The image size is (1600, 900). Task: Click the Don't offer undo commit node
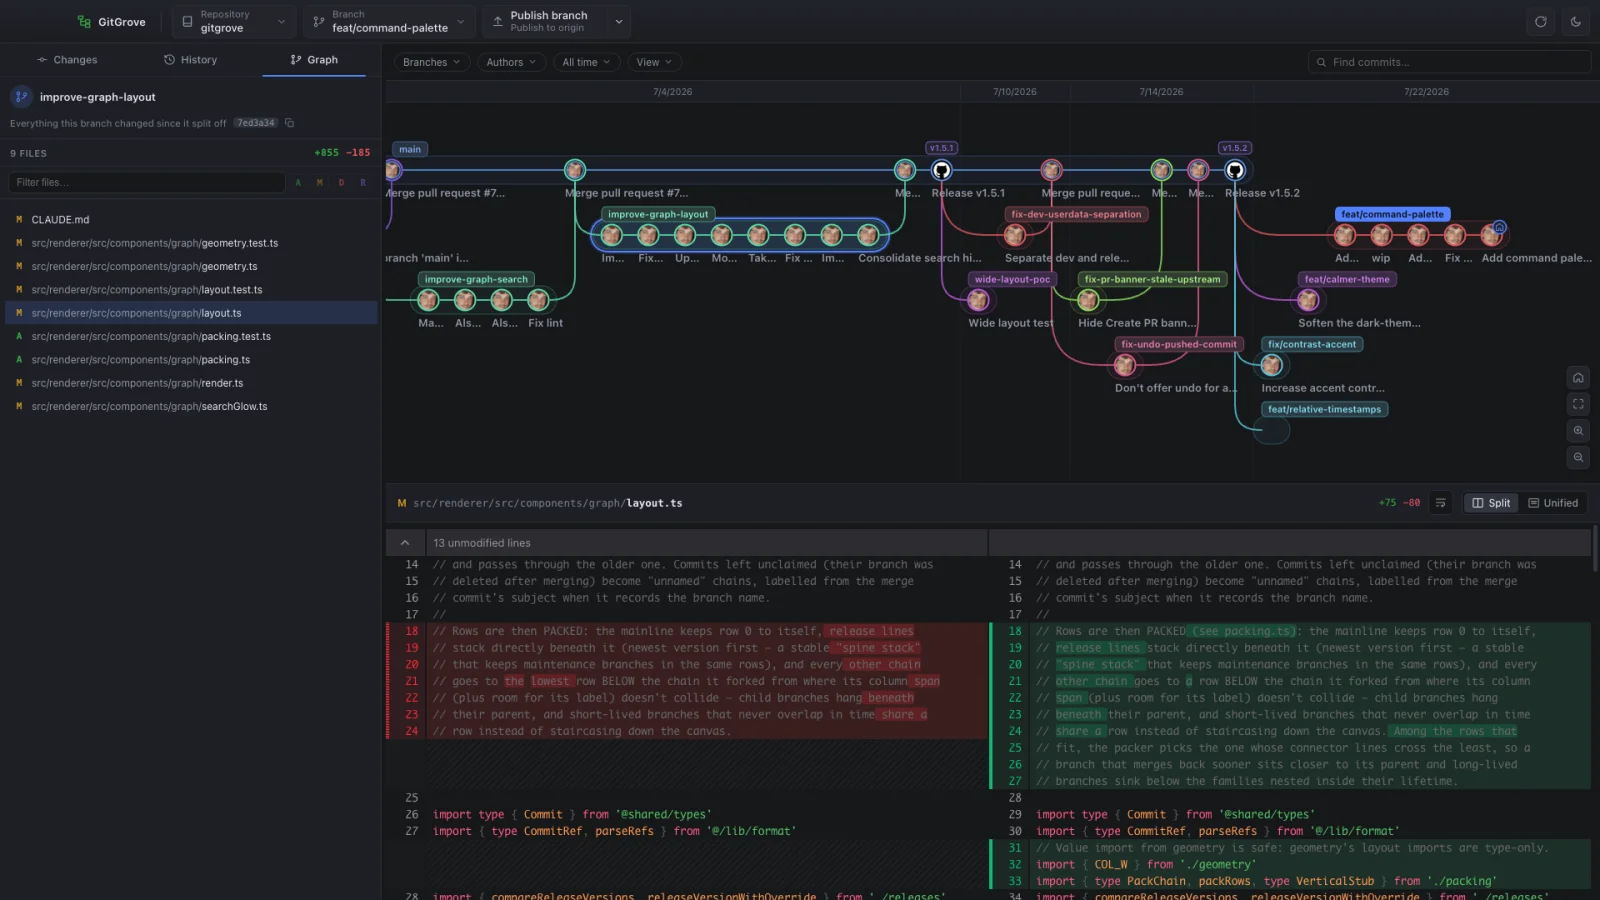coord(1125,365)
